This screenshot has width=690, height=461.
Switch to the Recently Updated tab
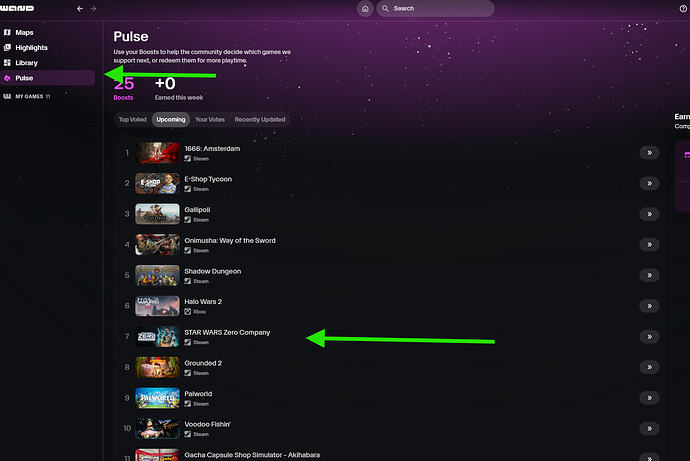pyautogui.click(x=260, y=120)
